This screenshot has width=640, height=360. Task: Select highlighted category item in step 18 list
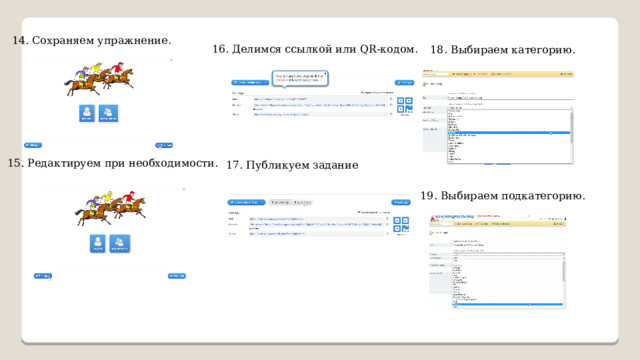point(509,133)
